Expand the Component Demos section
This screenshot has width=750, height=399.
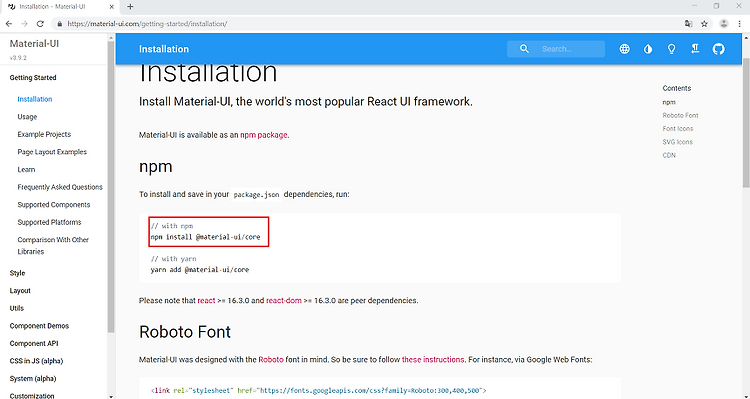(39, 326)
